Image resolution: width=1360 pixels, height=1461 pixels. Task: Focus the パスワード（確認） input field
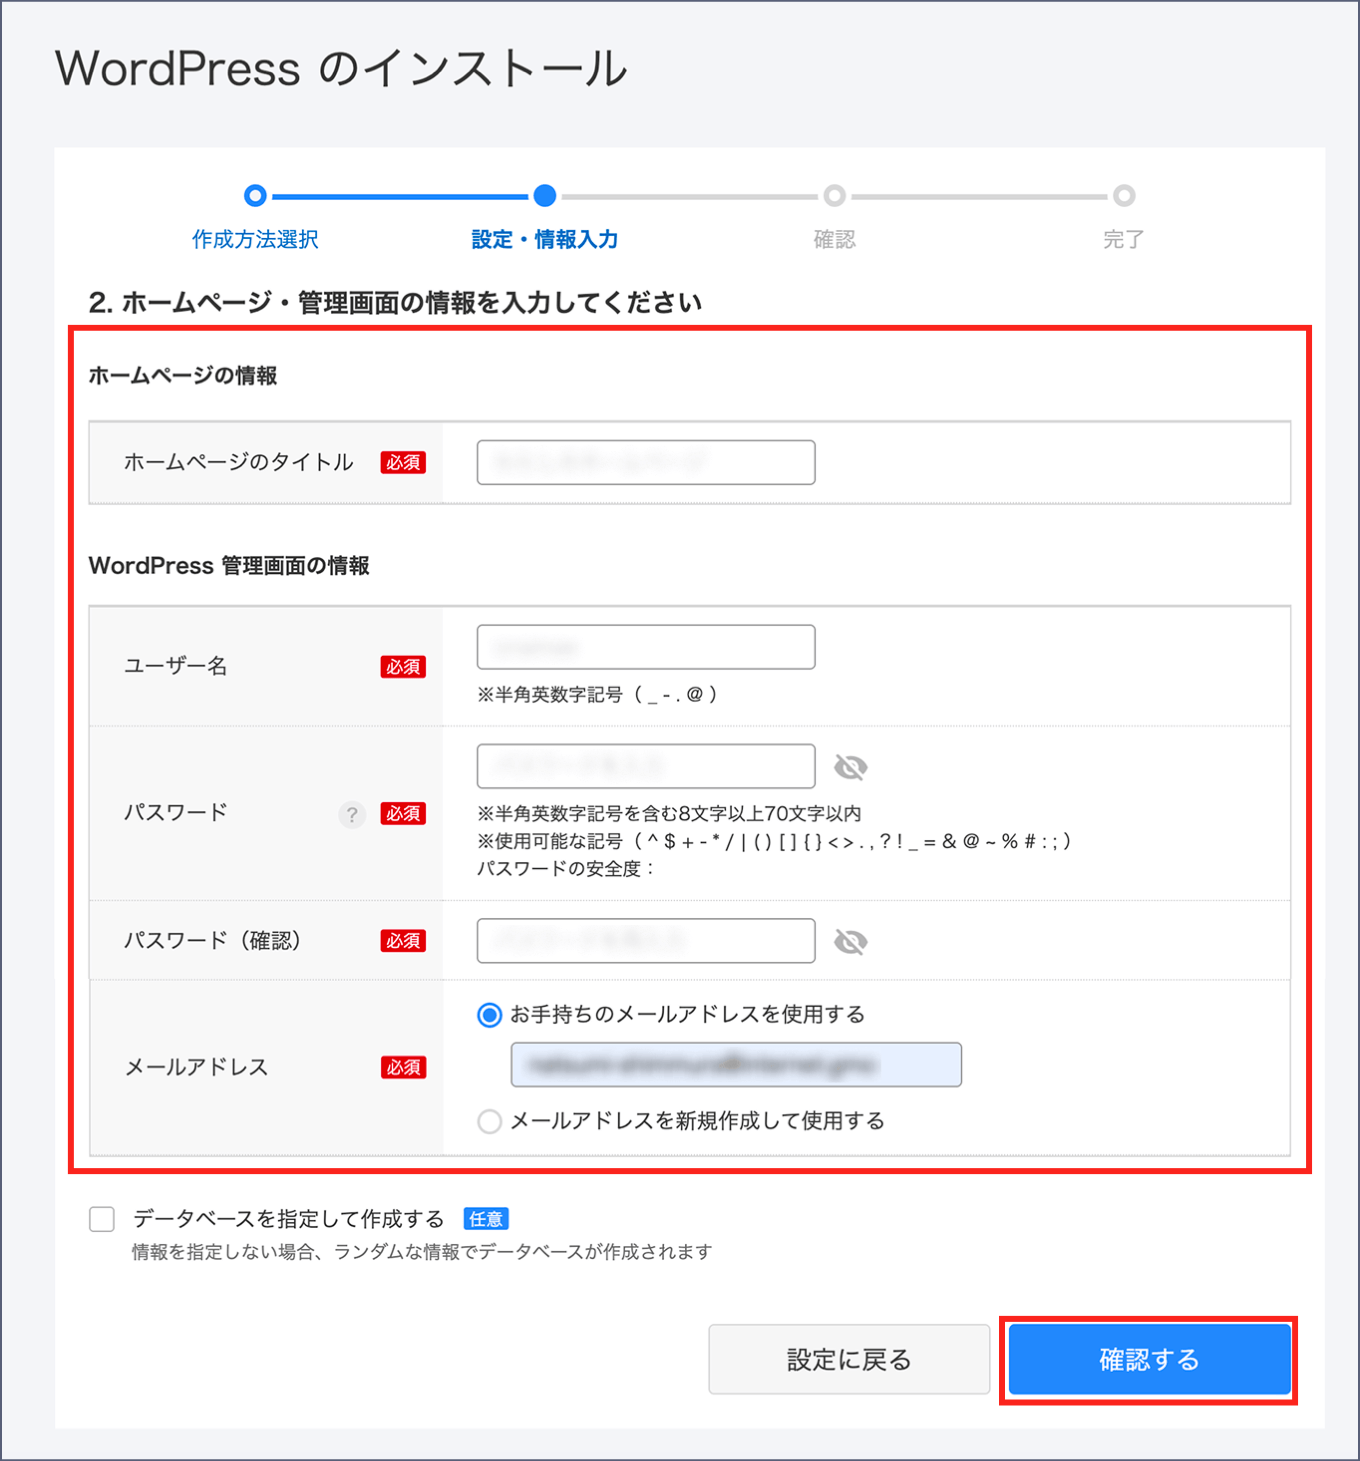(646, 940)
